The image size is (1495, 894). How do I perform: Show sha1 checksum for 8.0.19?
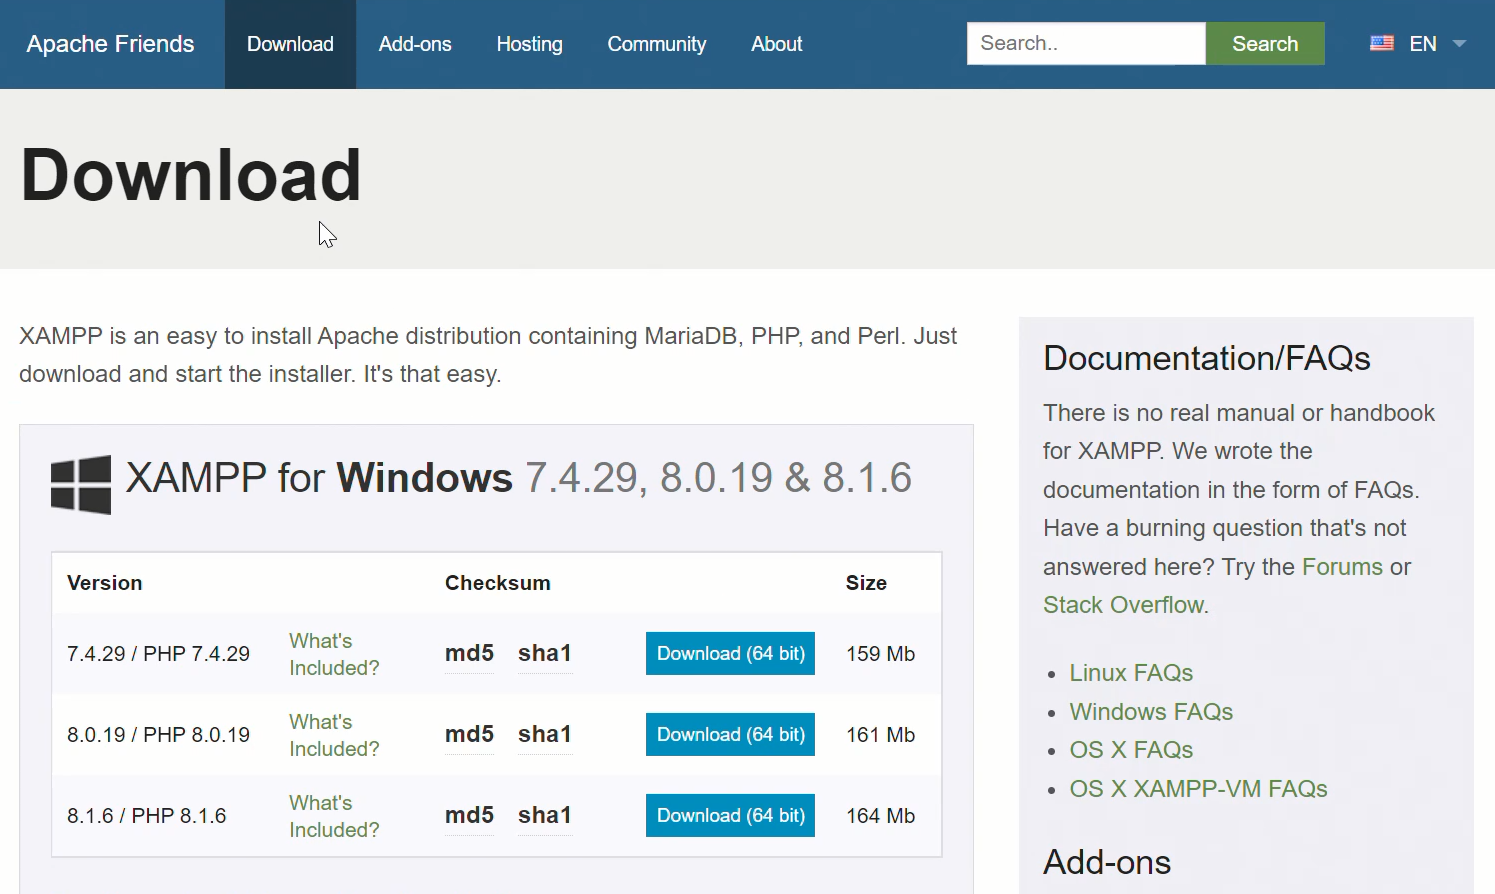pos(544,734)
